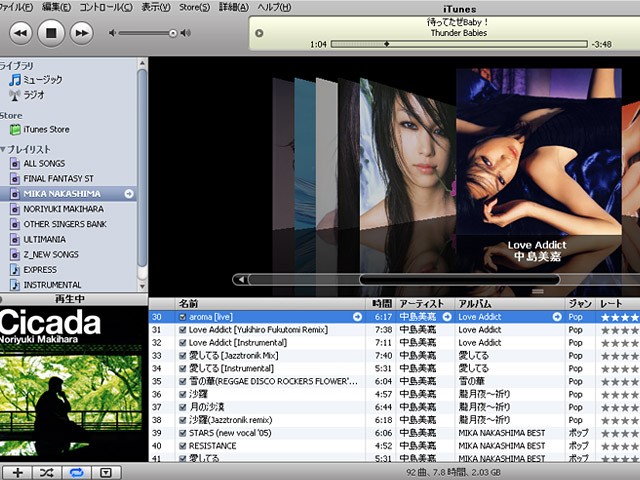This screenshot has height=480, width=640.
Task: Collapse the プレイリスト section triangle
Action: [3, 149]
